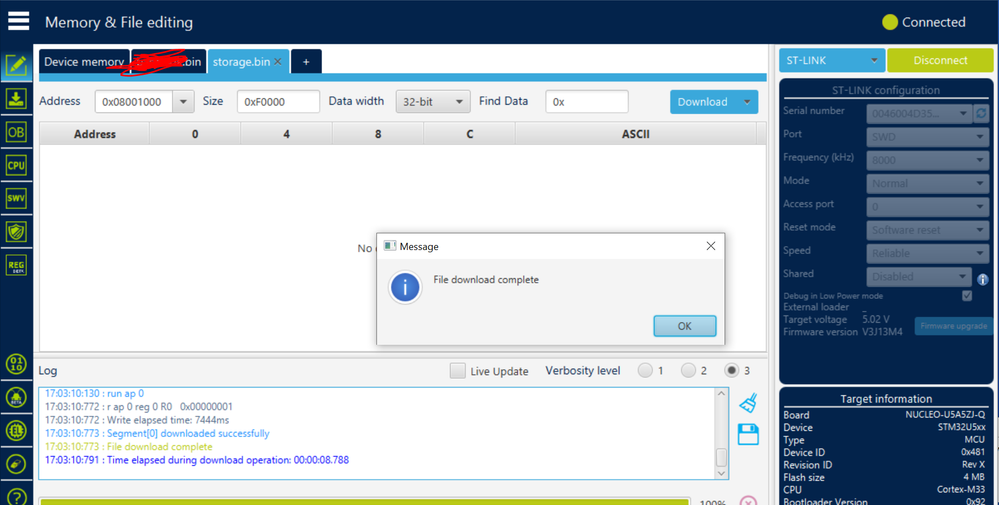Open the 0110 binary log icon
This screenshot has height=505, width=999.
16,364
